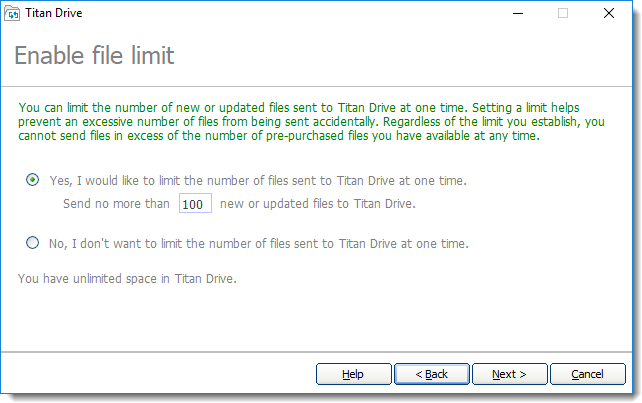Click the greyed-out maximize window button
This screenshot has width=642, height=403.
[562, 14]
